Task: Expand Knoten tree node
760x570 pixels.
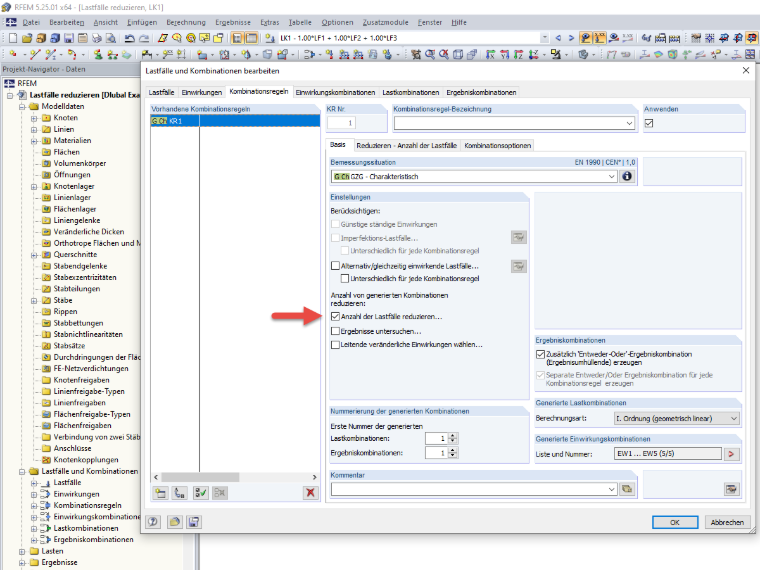Action: pyautogui.click(x=34, y=118)
